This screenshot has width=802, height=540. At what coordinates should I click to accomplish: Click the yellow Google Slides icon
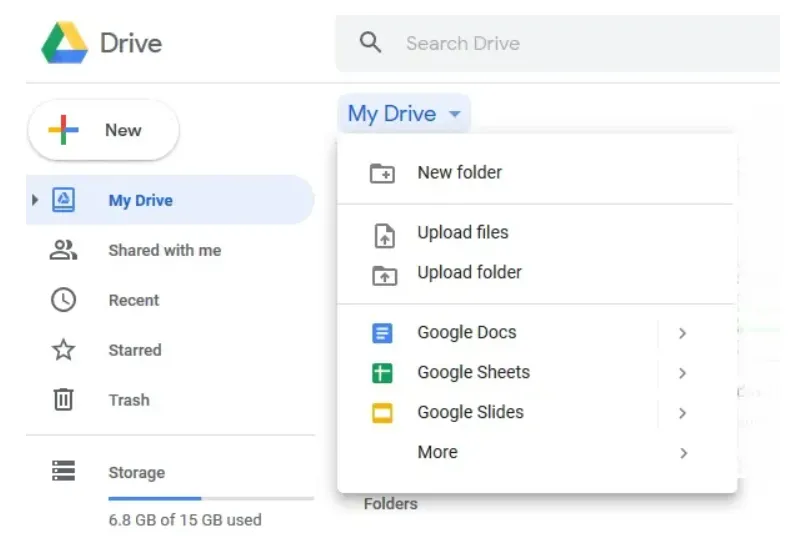[x=382, y=413]
